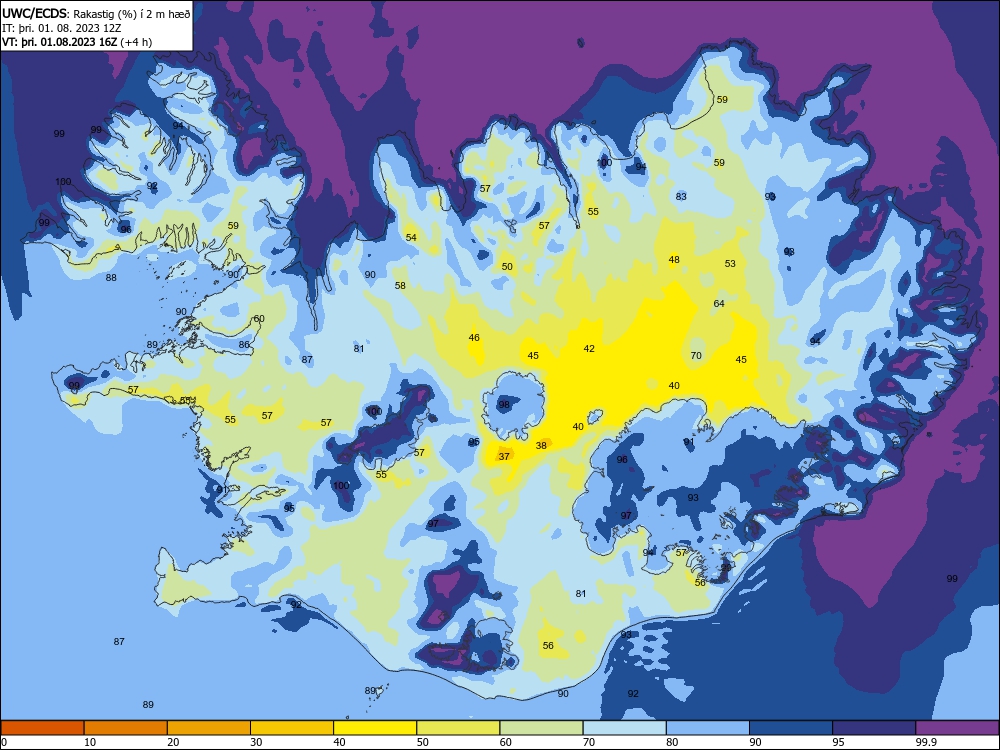This screenshot has height=750, width=1000.
Task: Click the 80–90% light blue legend swatch
Action: tap(708, 728)
